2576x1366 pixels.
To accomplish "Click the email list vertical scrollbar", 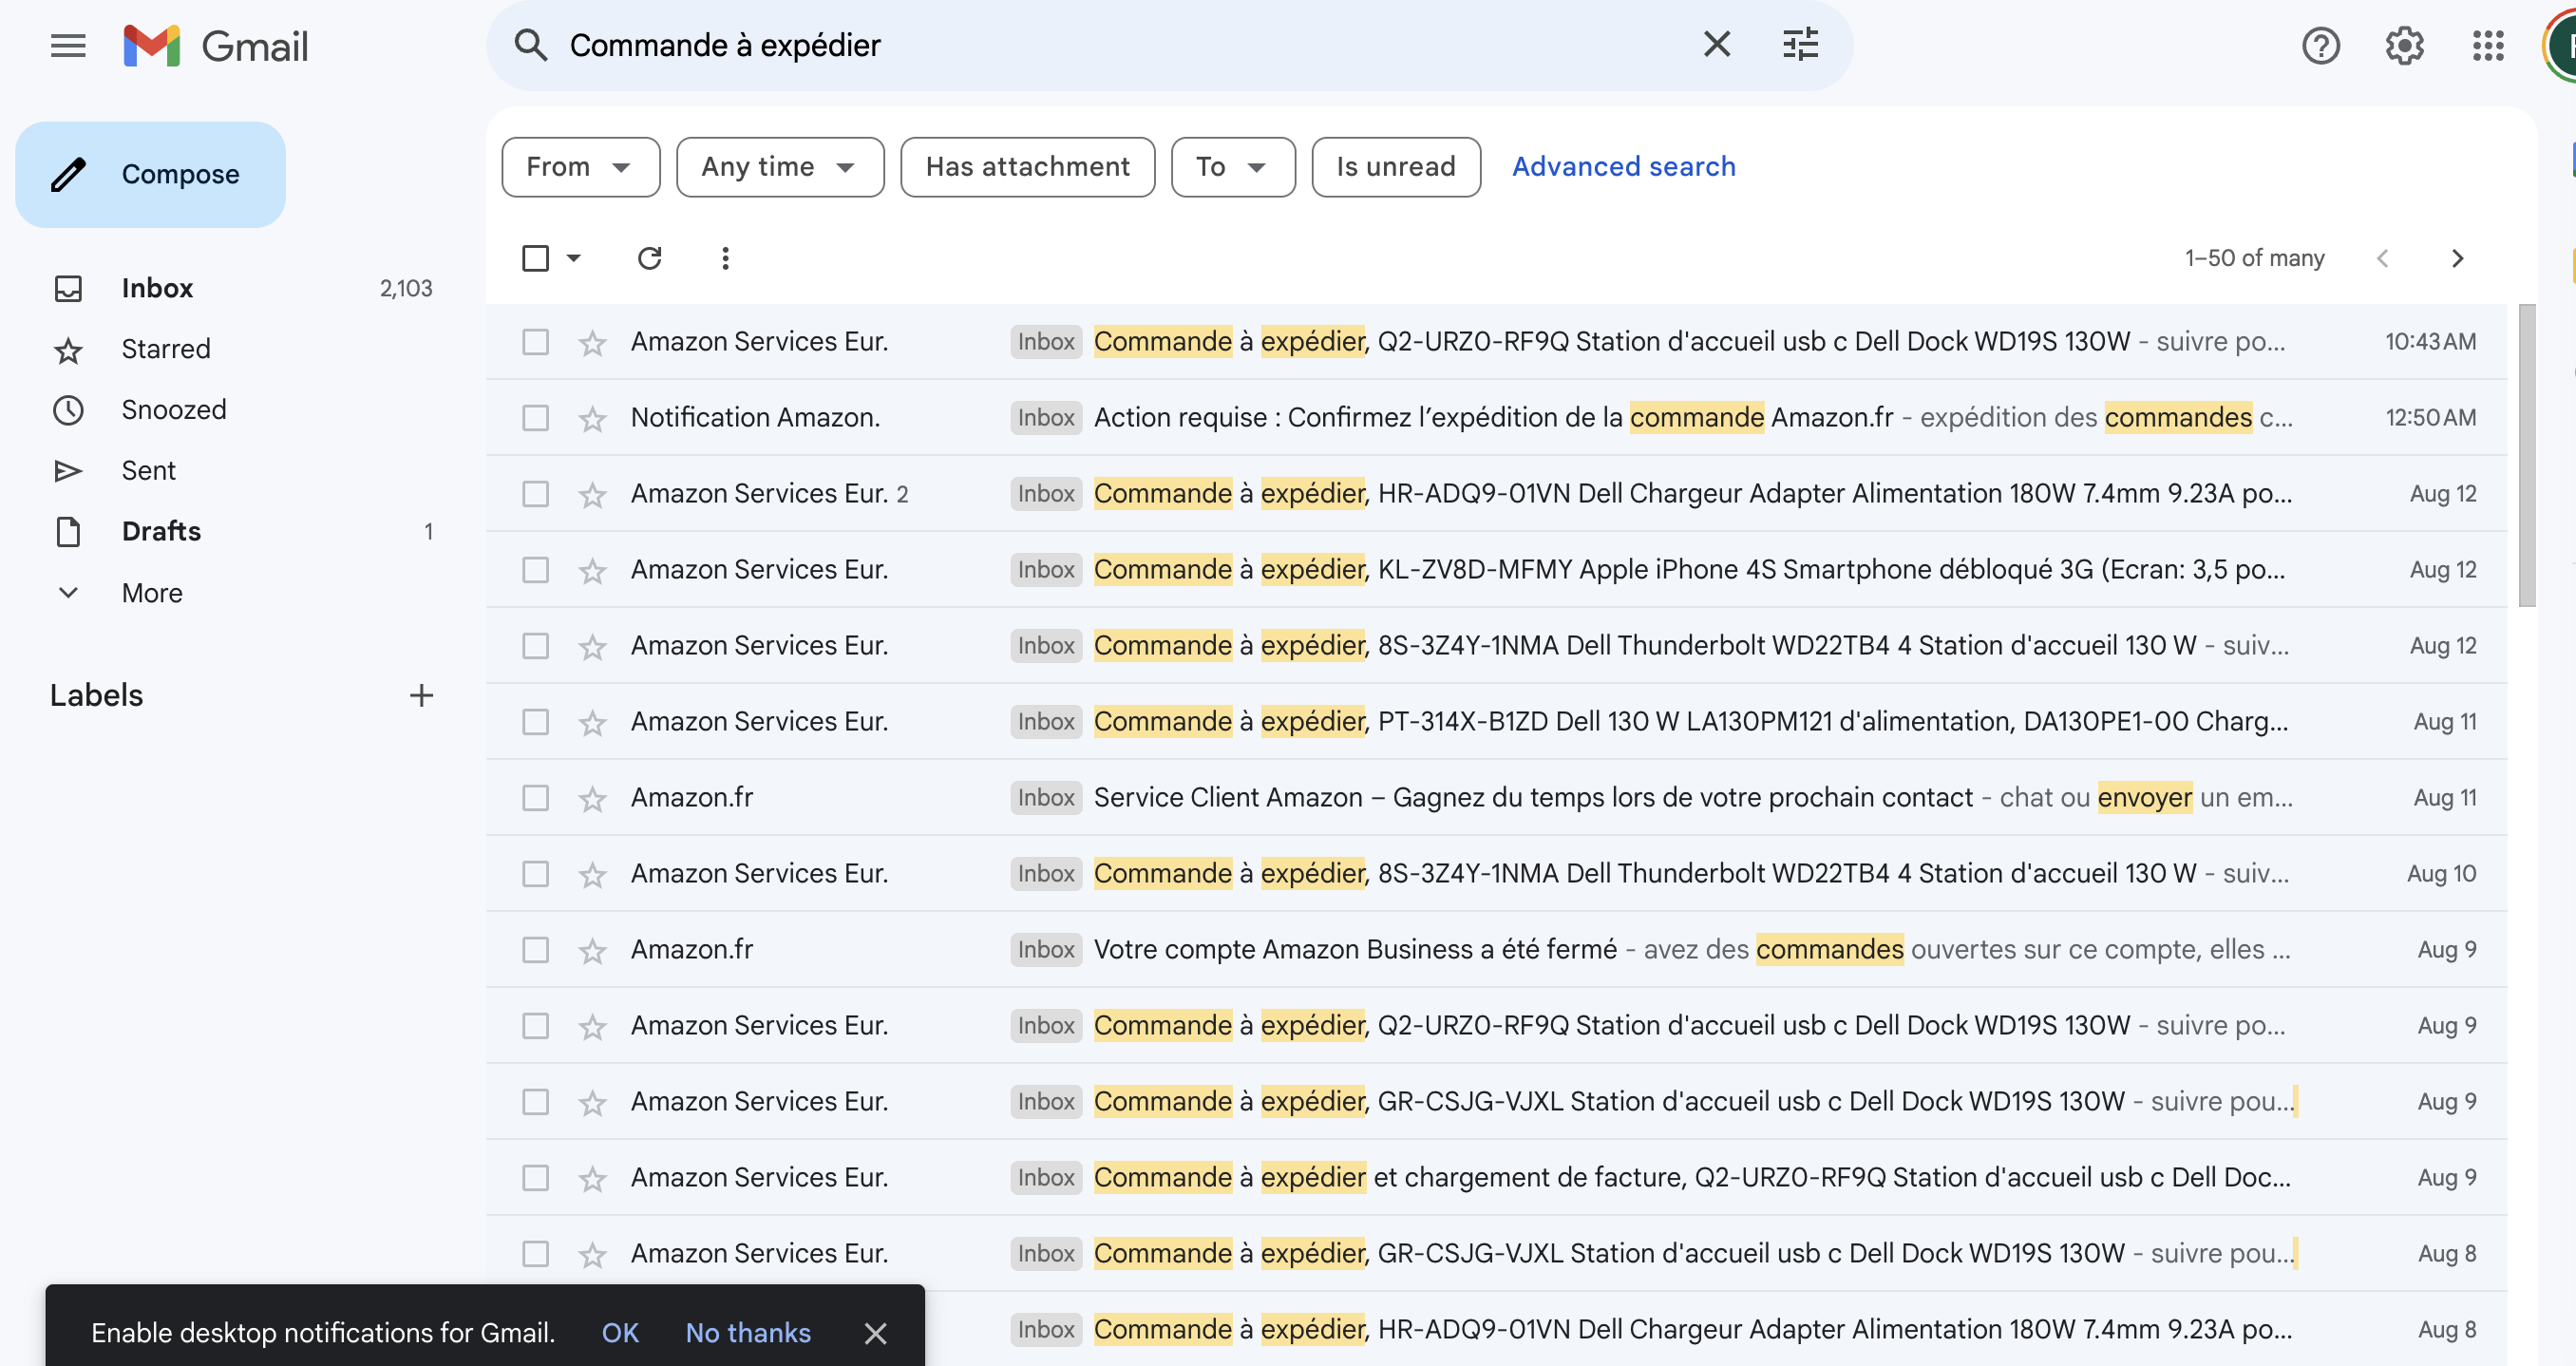I will click(2526, 455).
